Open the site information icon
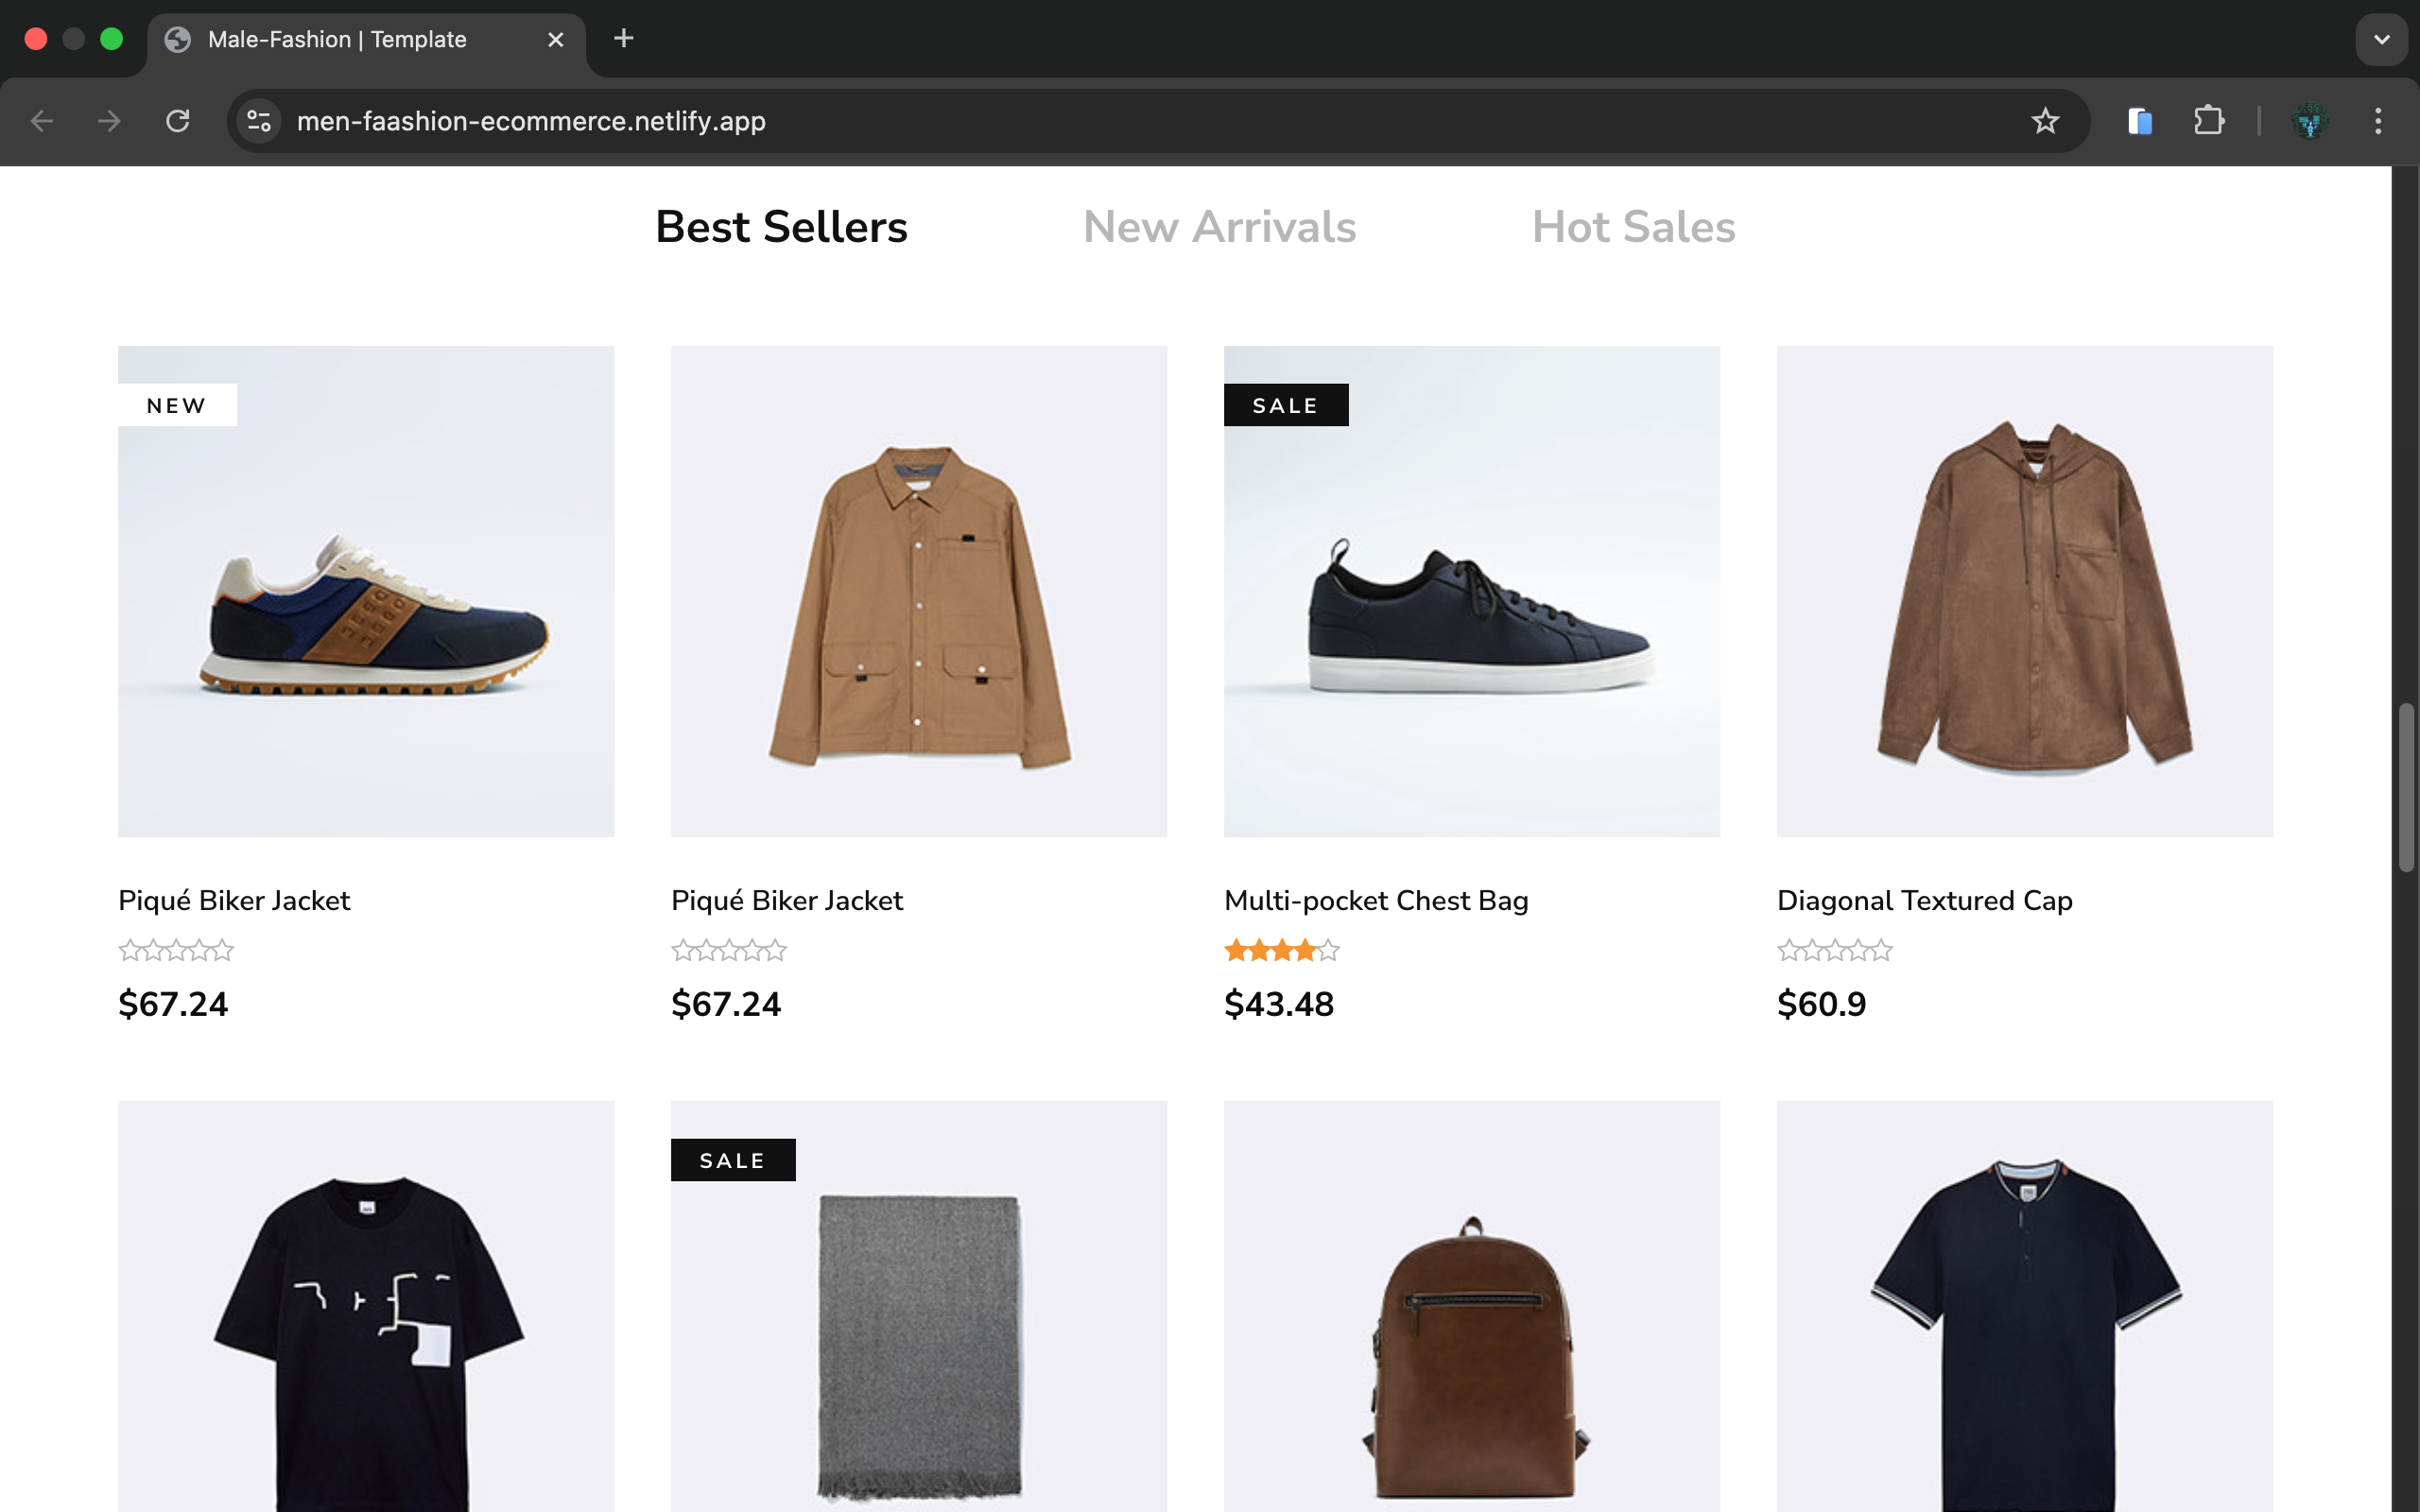 [x=259, y=121]
